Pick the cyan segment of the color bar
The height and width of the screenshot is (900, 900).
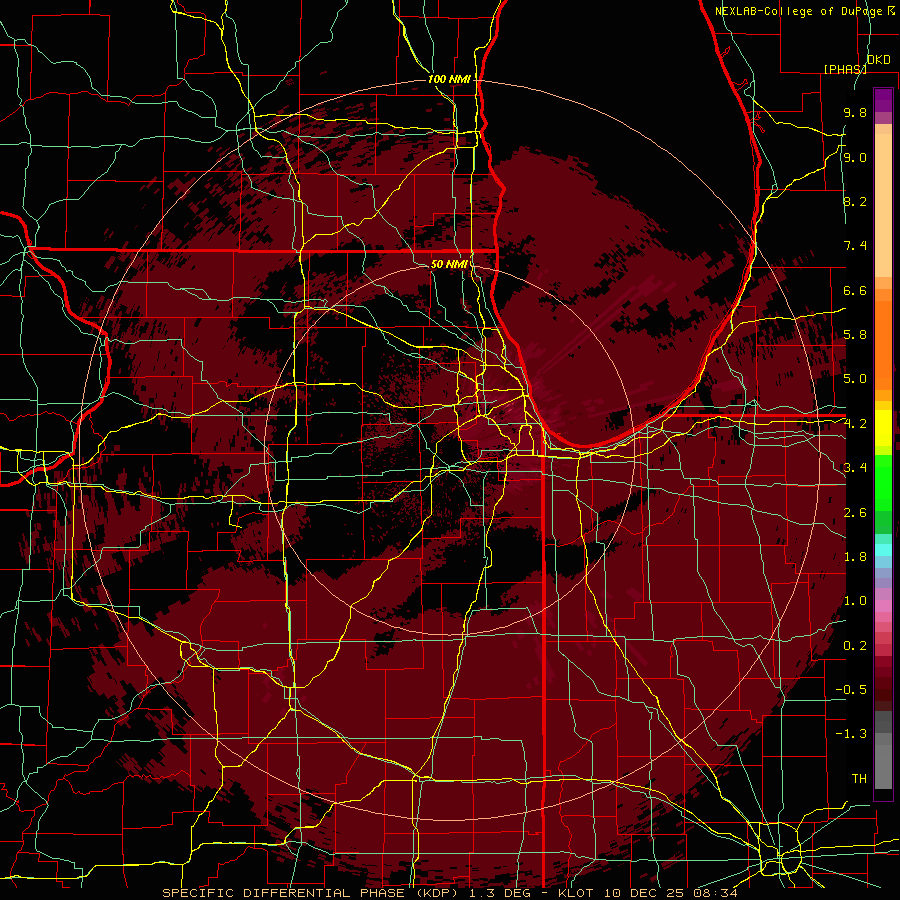883,550
